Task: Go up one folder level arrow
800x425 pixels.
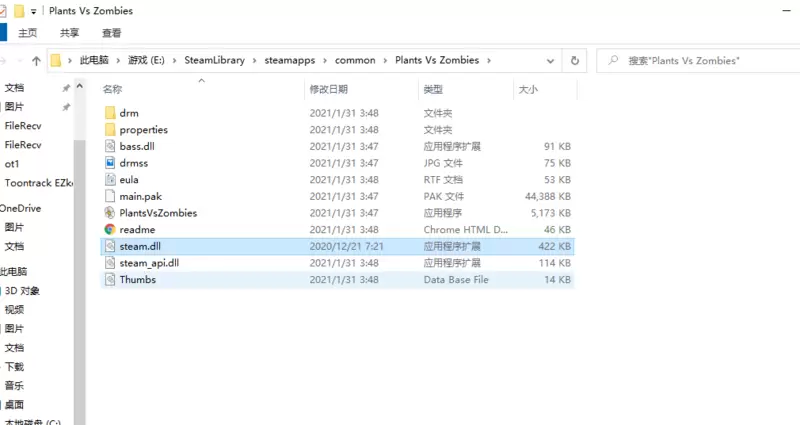Action: coord(36,61)
